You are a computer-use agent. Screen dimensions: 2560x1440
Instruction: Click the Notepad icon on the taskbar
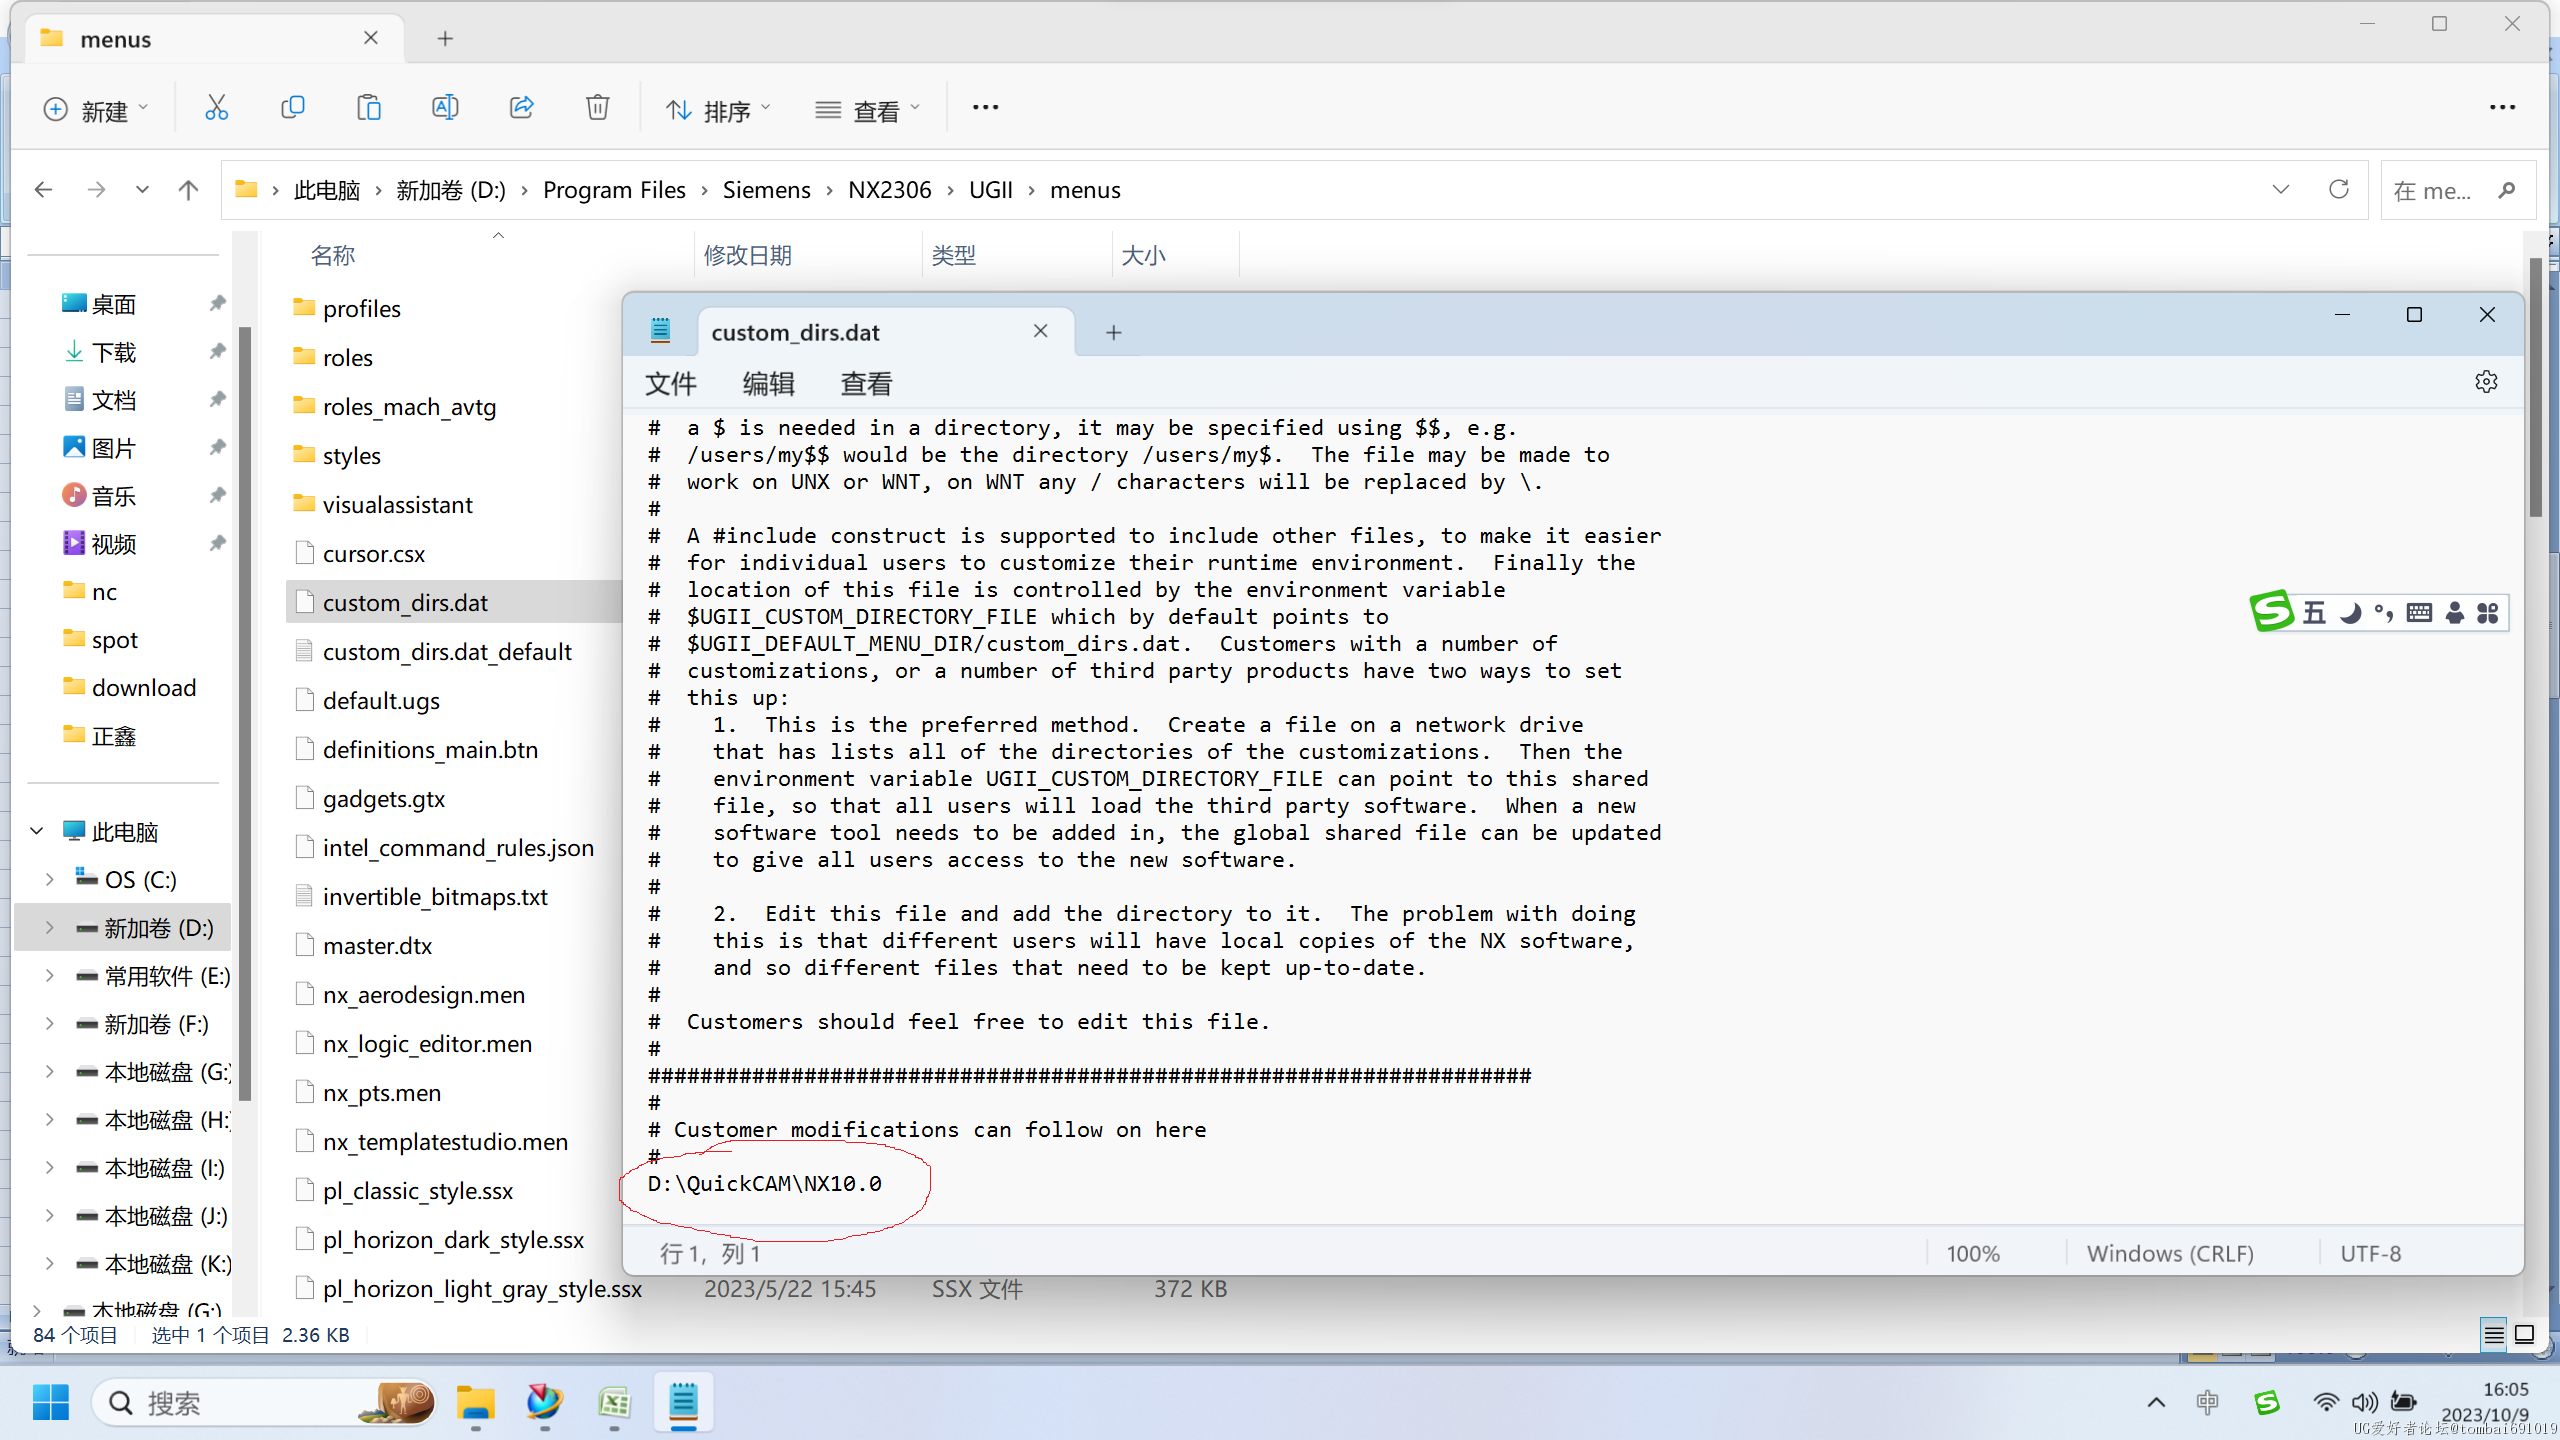(x=683, y=1402)
